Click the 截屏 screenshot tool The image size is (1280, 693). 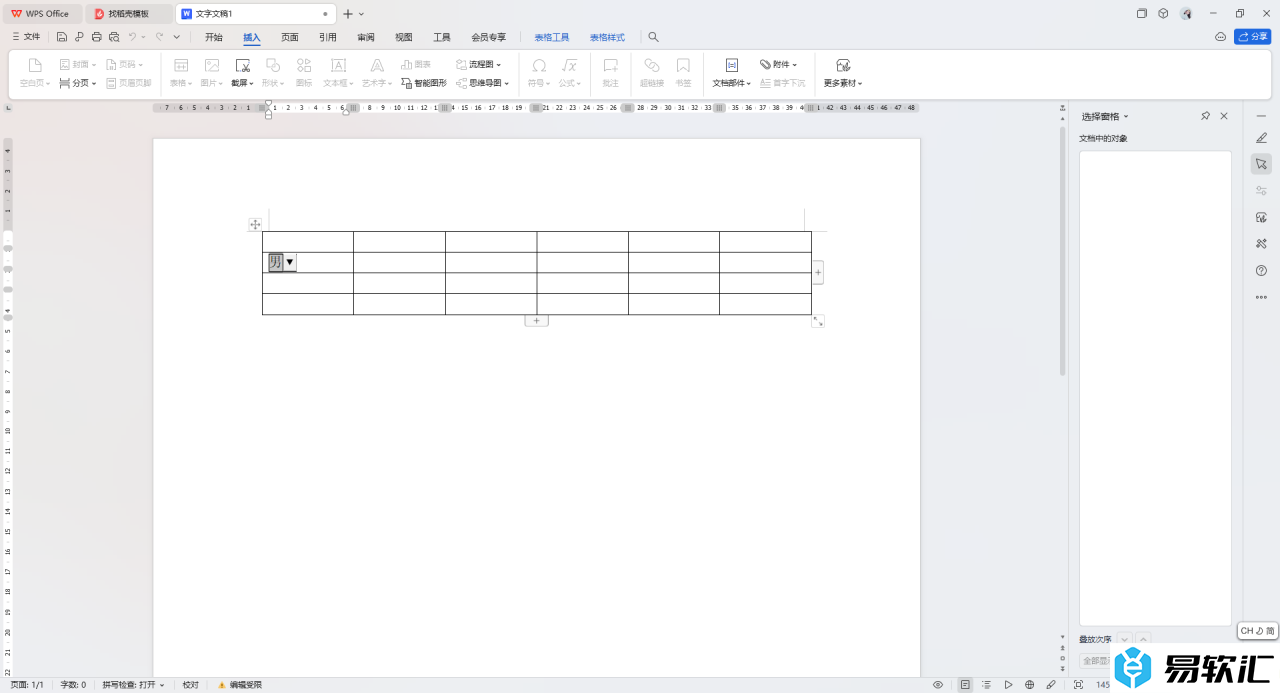242,73
